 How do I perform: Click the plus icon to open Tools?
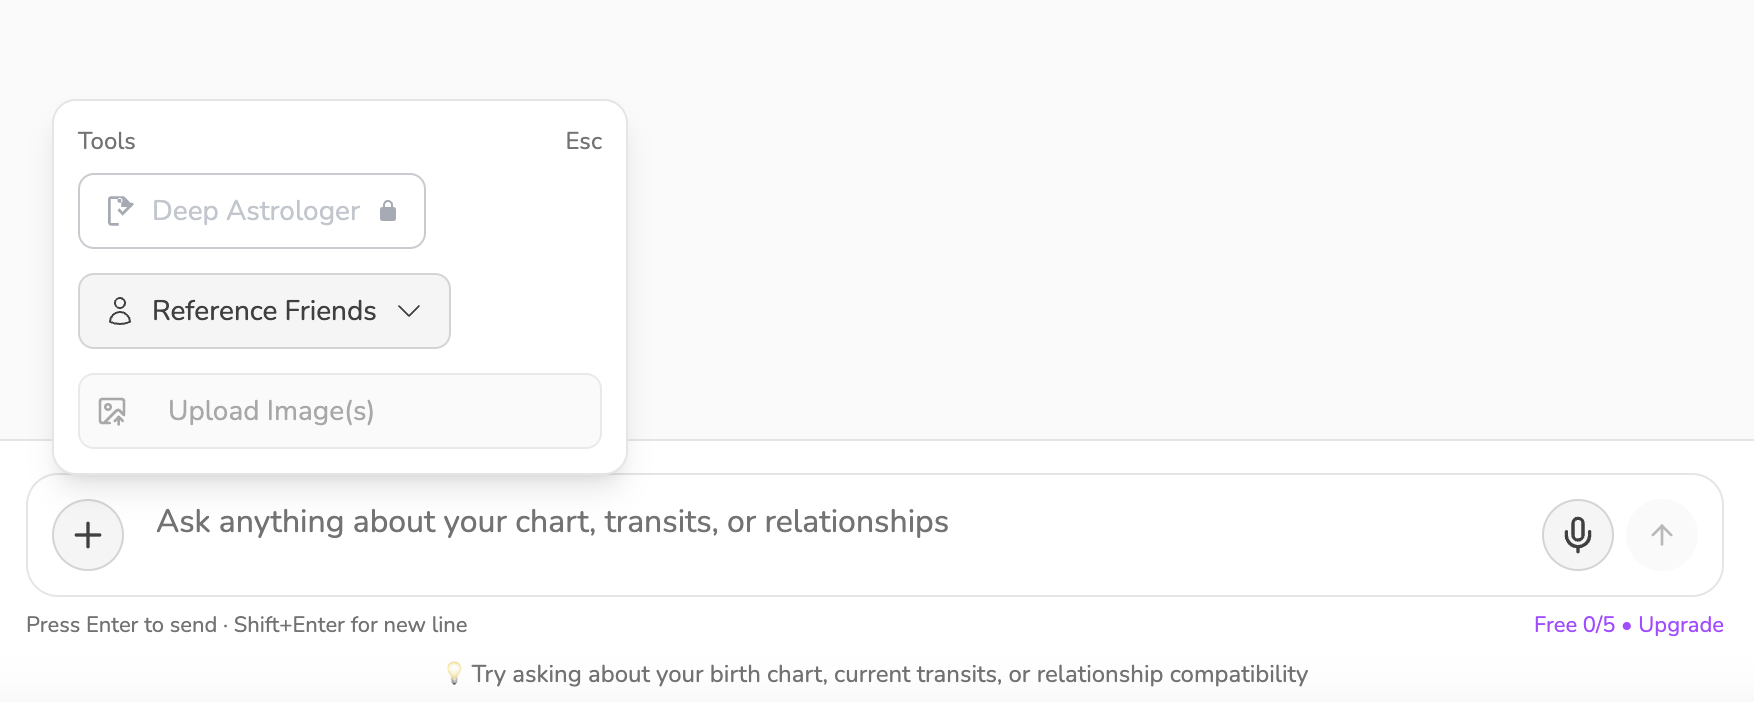point(87,535)
